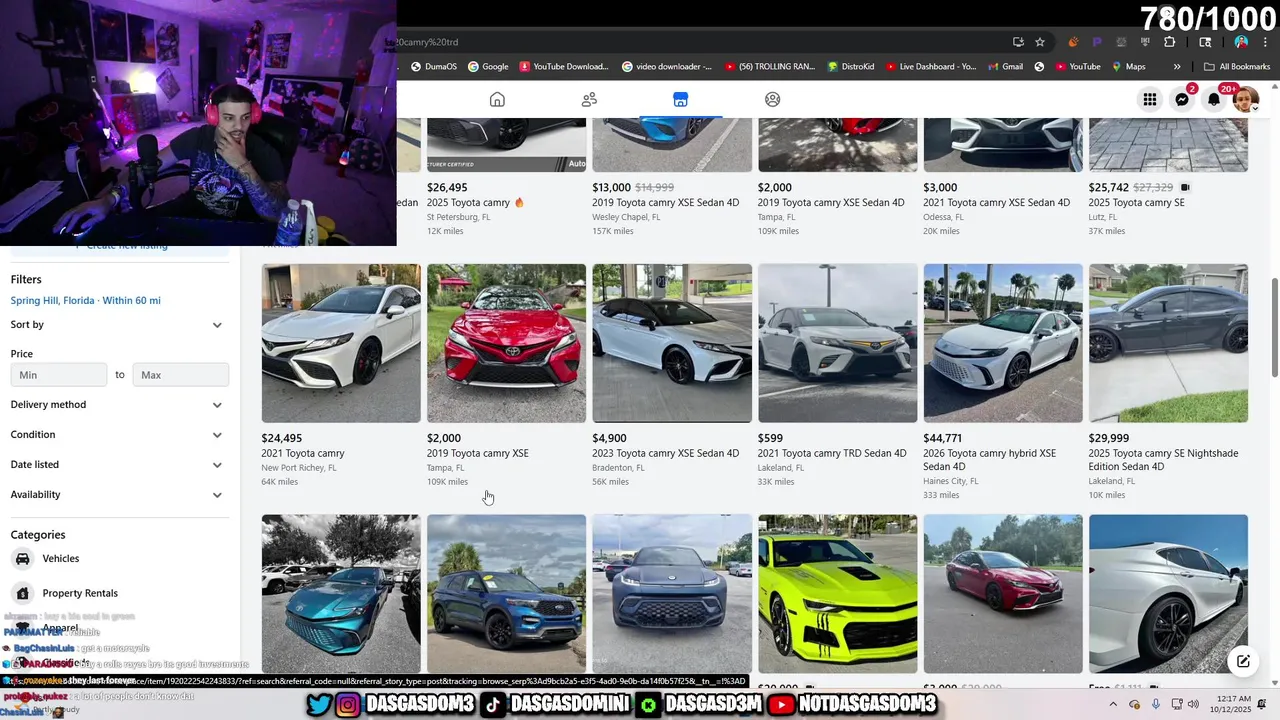The image size is (1280, 720).
Task: Click Property Rentals category label
Action: 80,593
